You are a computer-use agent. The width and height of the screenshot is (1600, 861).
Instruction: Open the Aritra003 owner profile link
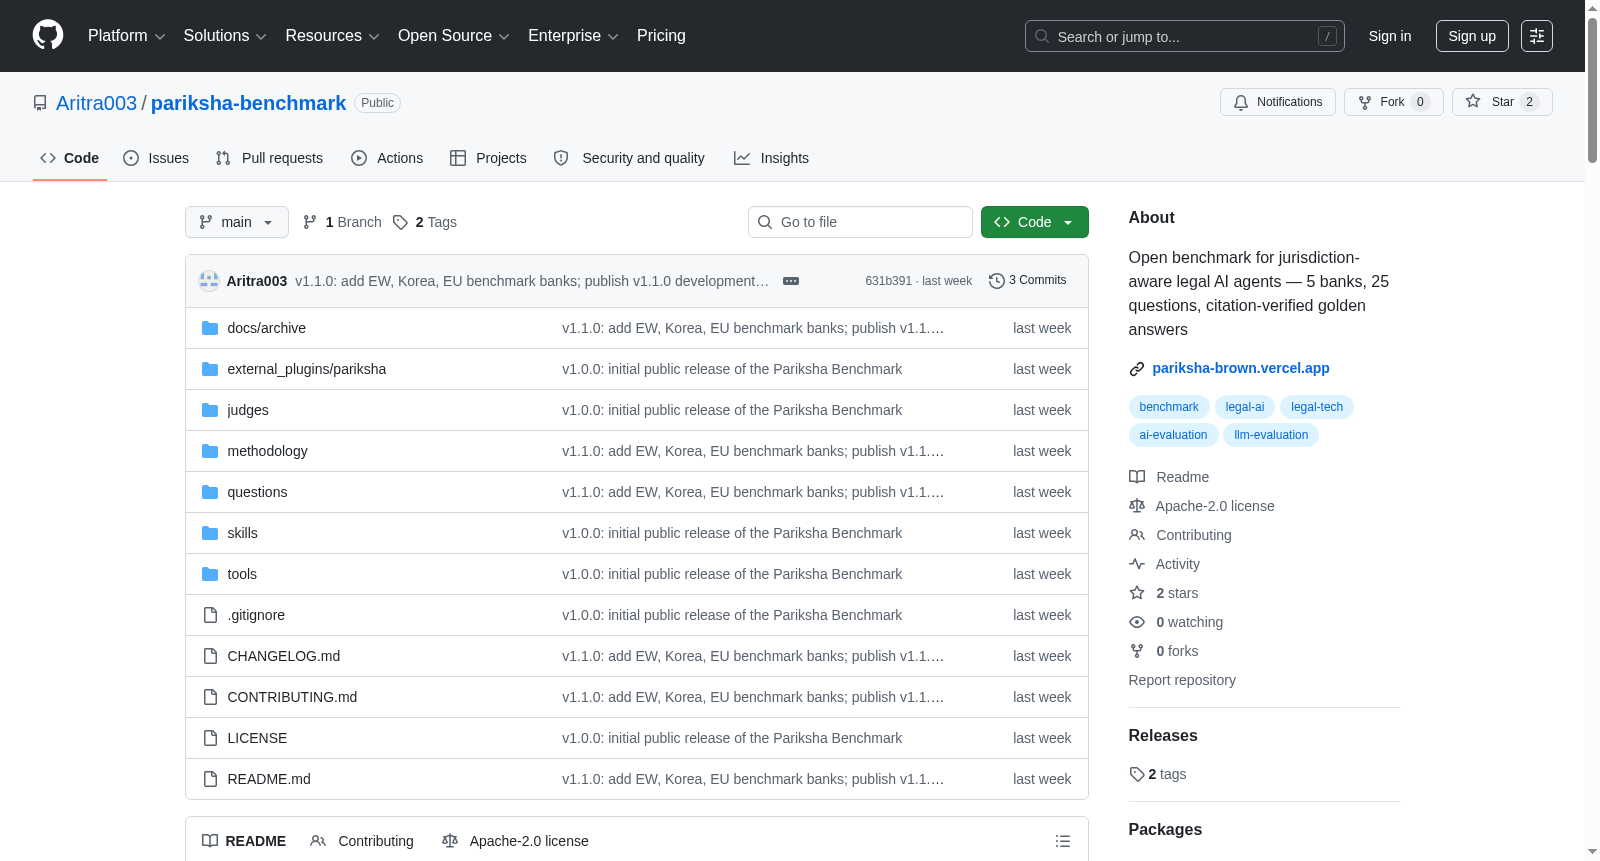point(96,103)
